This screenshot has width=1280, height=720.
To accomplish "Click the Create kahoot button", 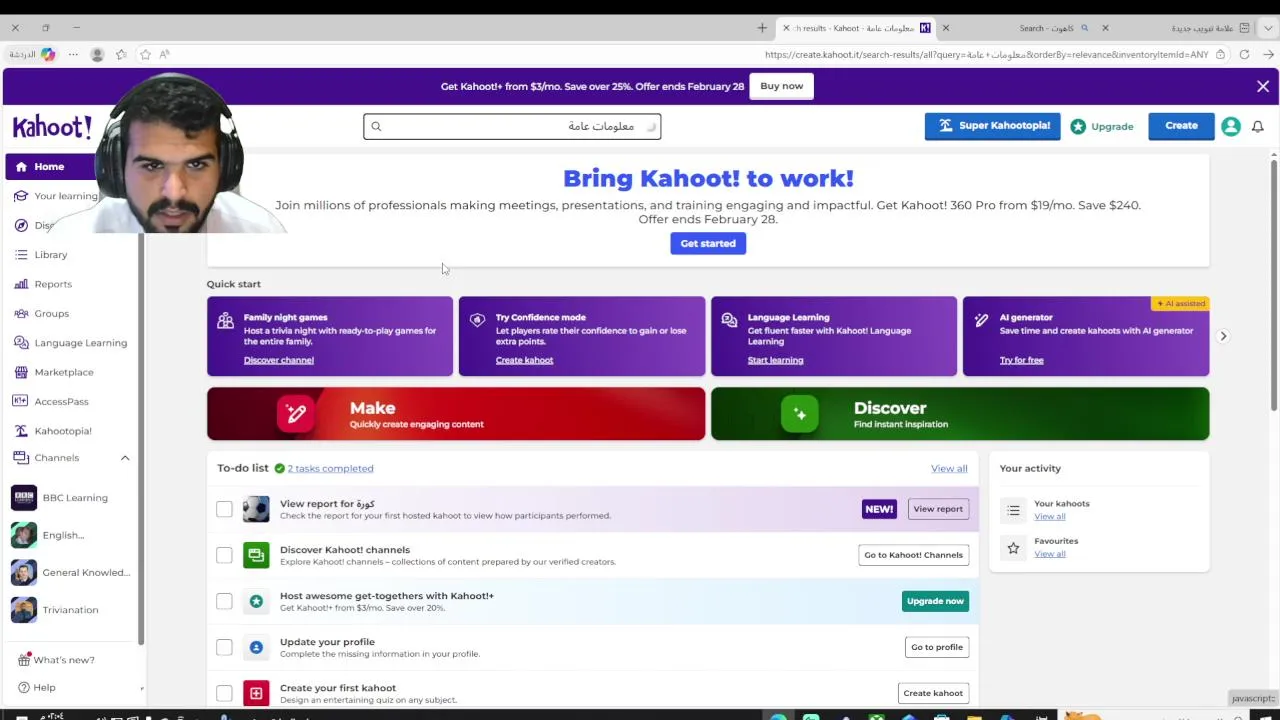I will (933, 693).
